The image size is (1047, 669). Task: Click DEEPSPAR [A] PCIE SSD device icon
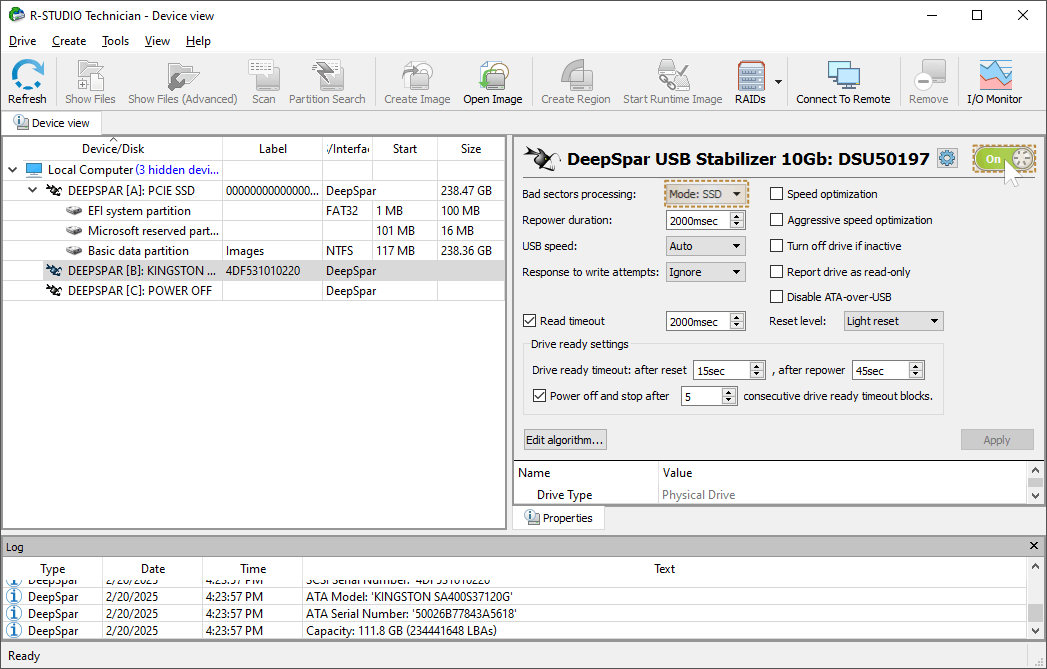pyautogui.click(x=54, y=190)
